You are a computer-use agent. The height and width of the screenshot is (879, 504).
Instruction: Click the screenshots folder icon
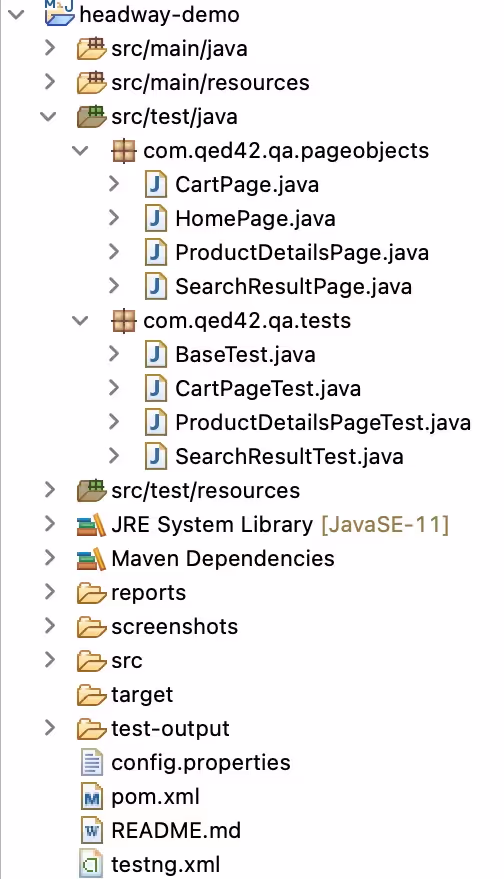(x=91, y=627)
